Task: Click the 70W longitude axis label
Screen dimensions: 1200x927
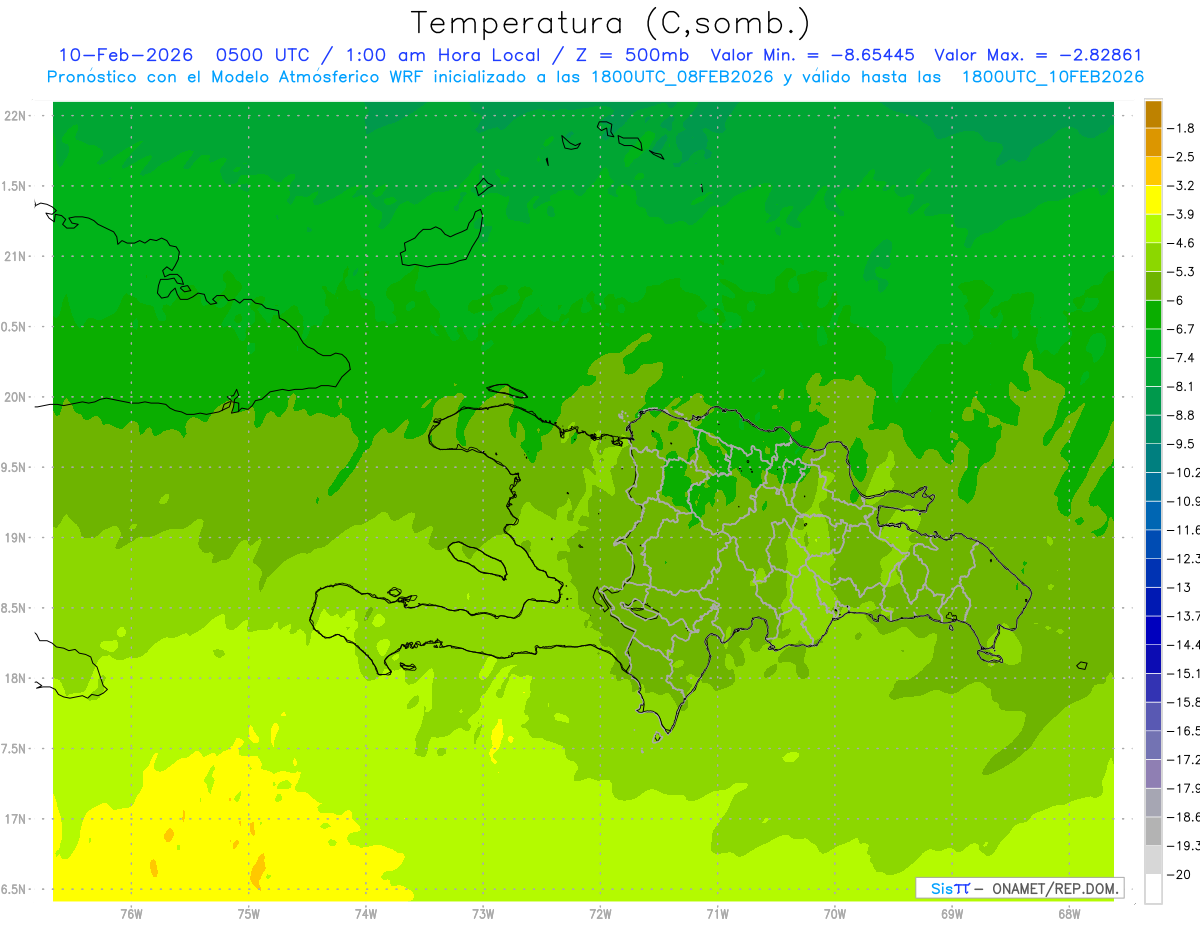Action: [834, 914]
